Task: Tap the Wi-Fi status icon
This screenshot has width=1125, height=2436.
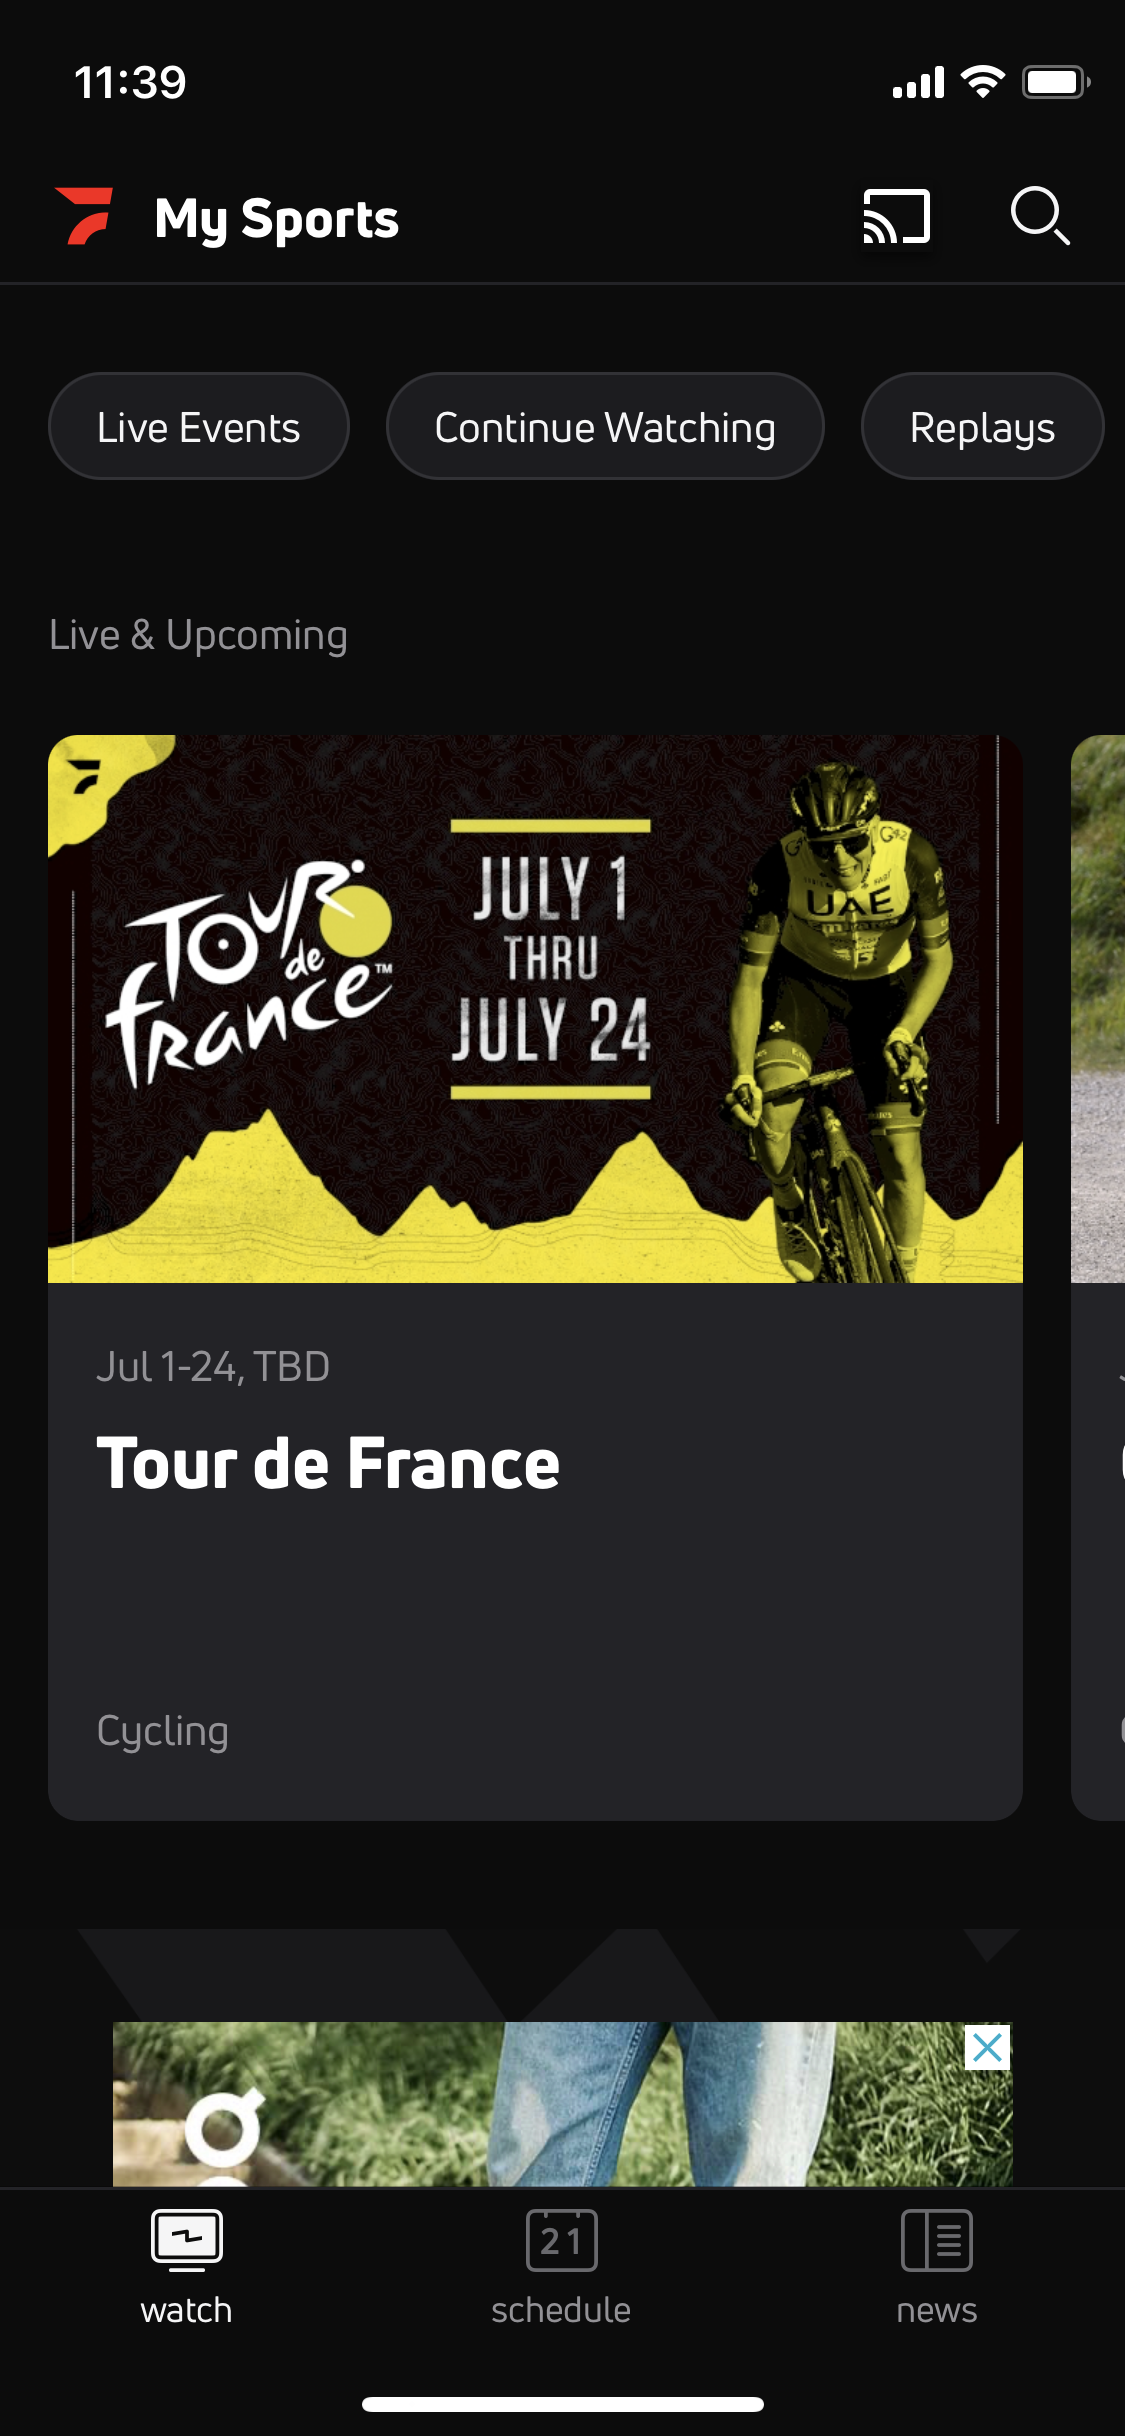Action: [x=982, y=82]
